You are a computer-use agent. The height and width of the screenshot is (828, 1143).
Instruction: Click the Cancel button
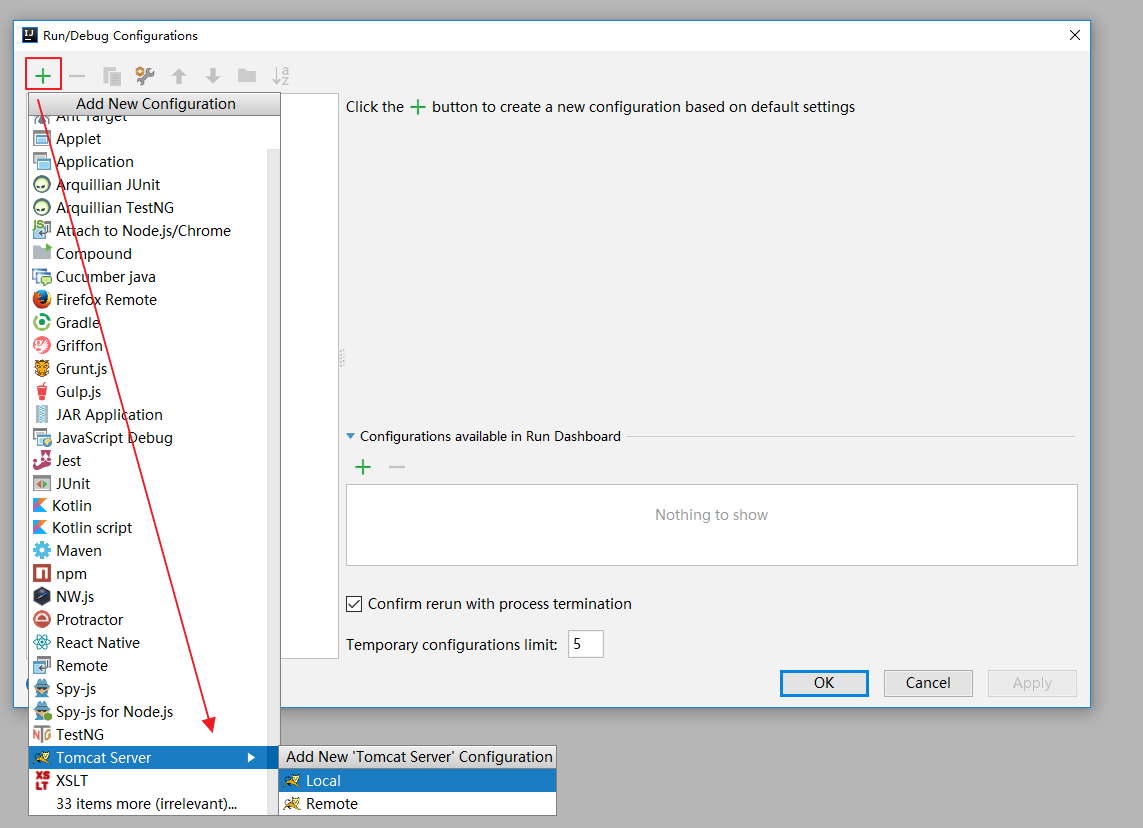tap(928, 683)
